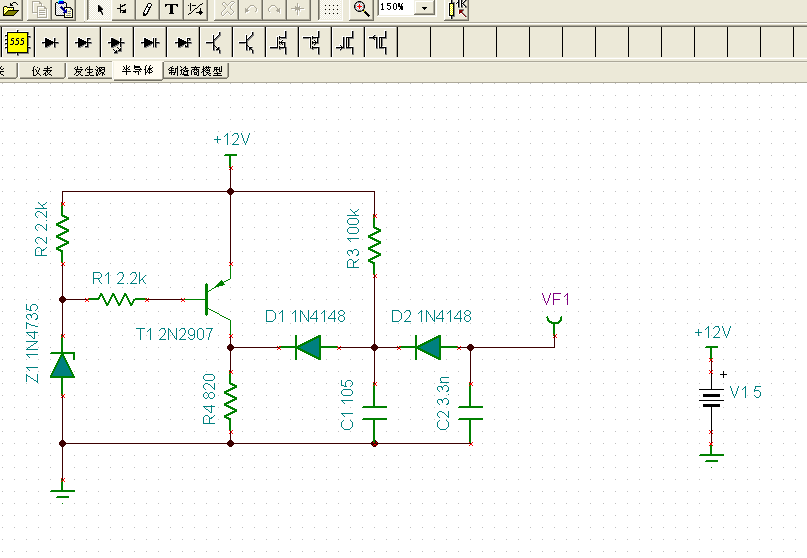Switch to the 仪表 tab

point(42,71)
